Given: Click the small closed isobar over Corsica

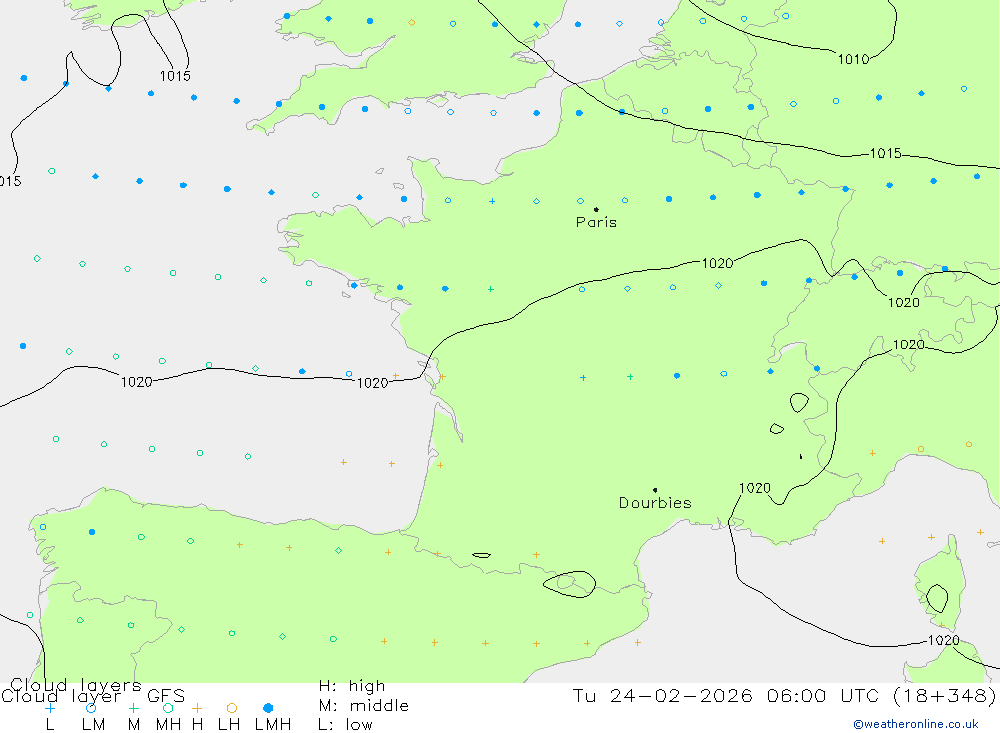Looking at the screenshot, I should click(x=937, y=598).
